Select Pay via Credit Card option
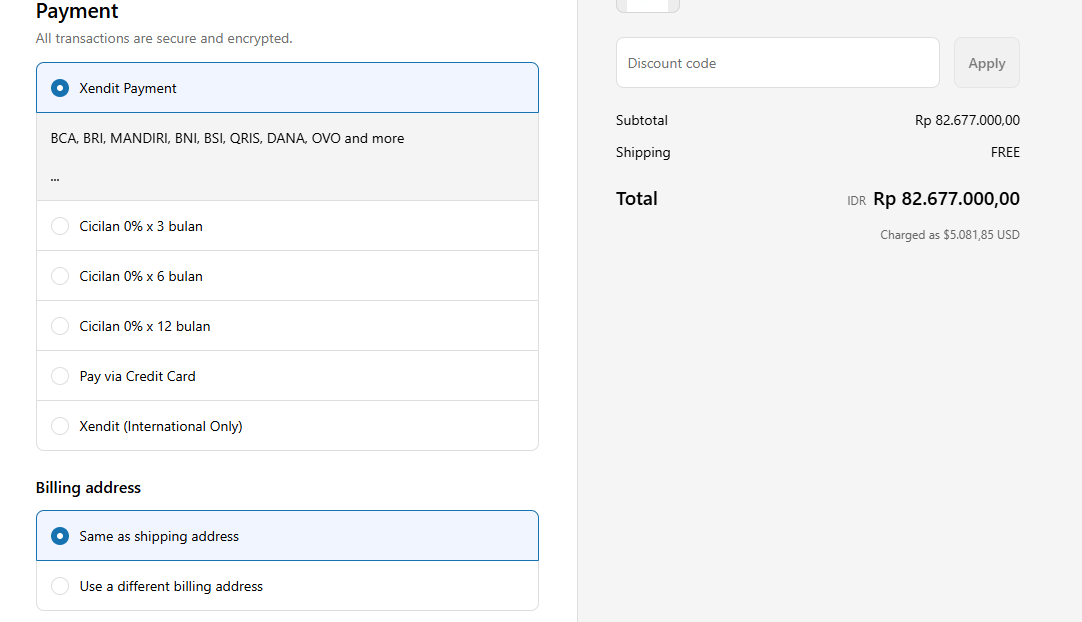The width and height of the screenshot is (1082, 622). 60,376
